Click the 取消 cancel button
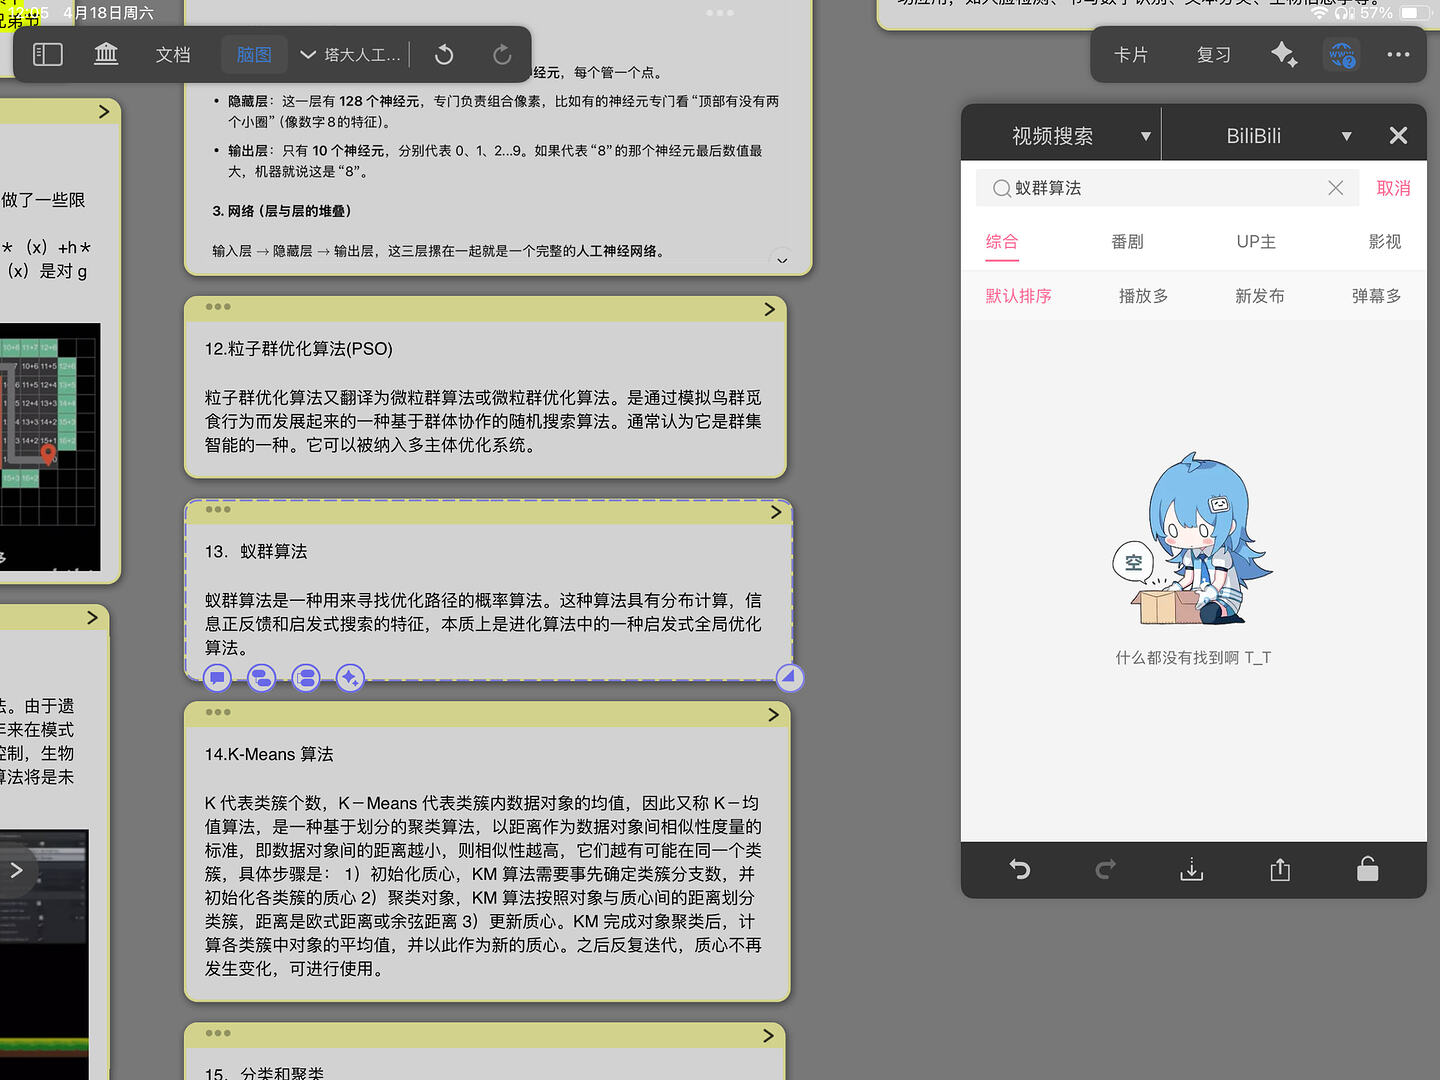The image size is (1440, 1080). click(1393, 188)
